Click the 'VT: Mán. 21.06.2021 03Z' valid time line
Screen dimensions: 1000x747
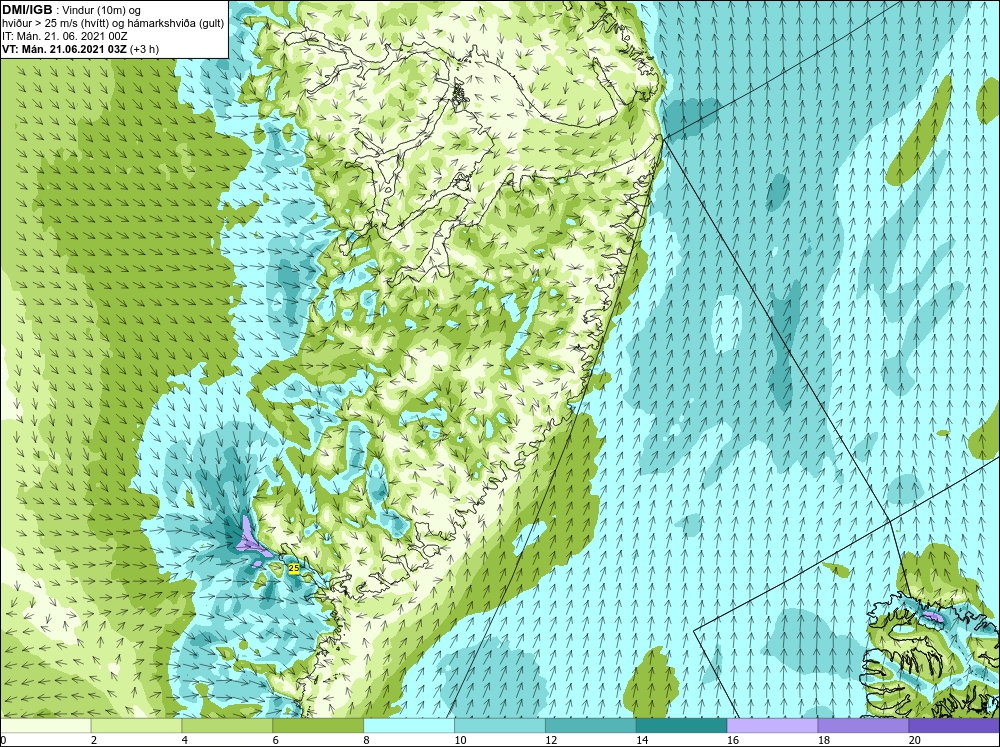(80, 48)
